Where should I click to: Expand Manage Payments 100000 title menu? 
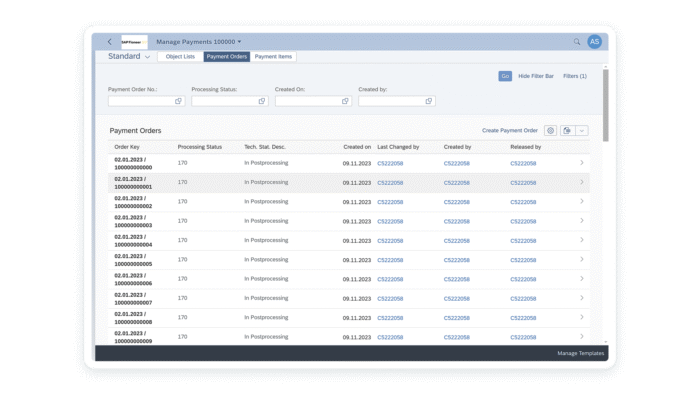point(239,41)
